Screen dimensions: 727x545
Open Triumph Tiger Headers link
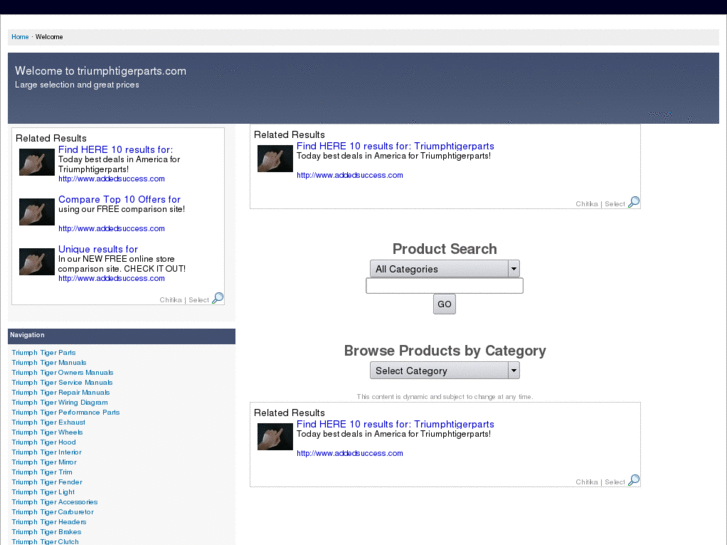(x=49, y=522)
